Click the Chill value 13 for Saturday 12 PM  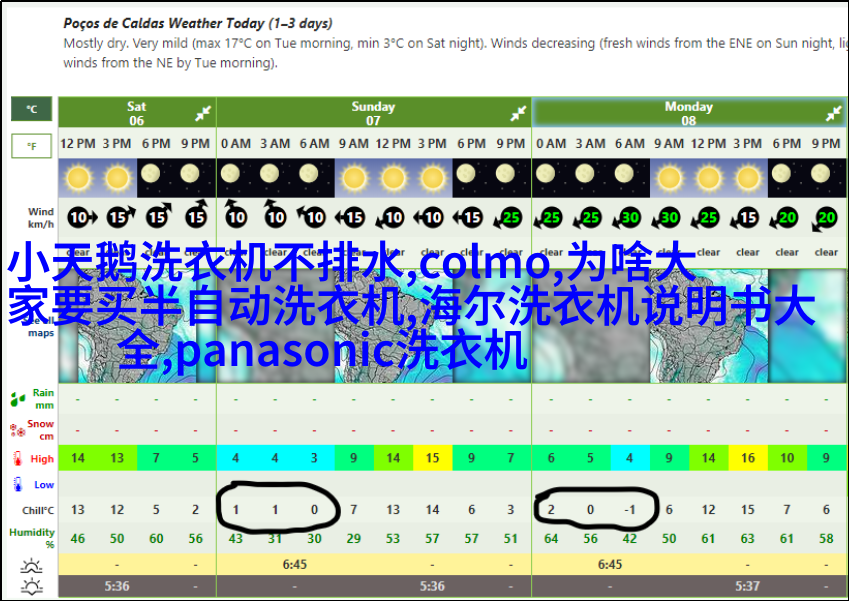point(78,510)
